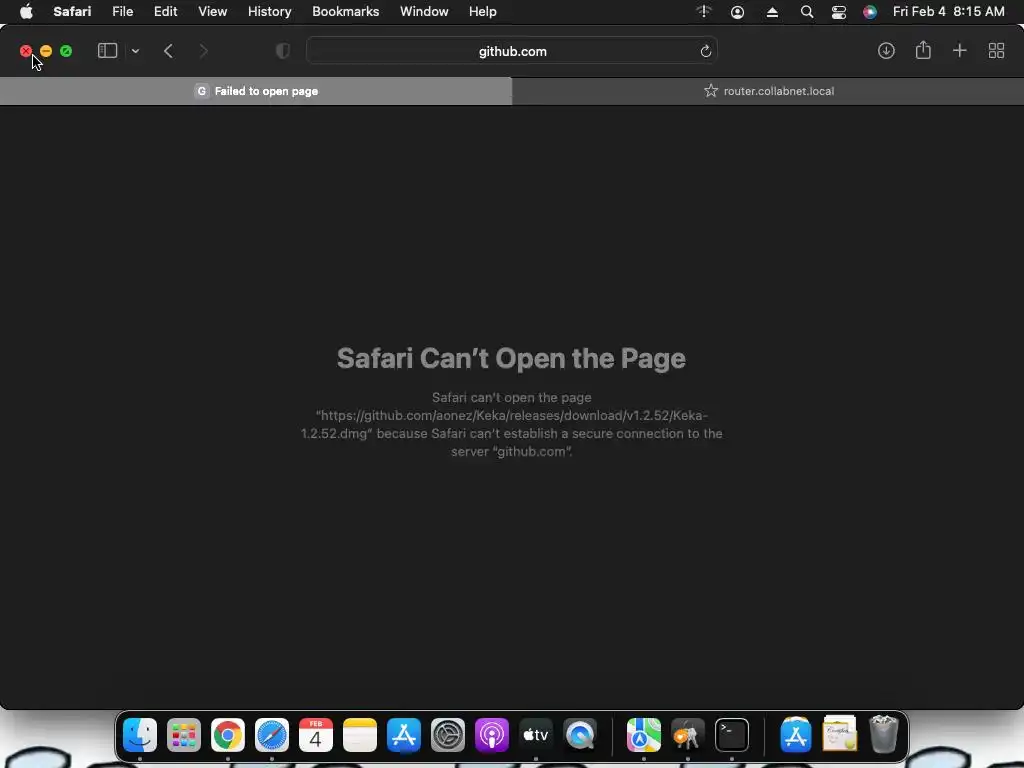1024x768 pixels.
Task: Activate Siri from the menu bar
Action: (870, 12)
